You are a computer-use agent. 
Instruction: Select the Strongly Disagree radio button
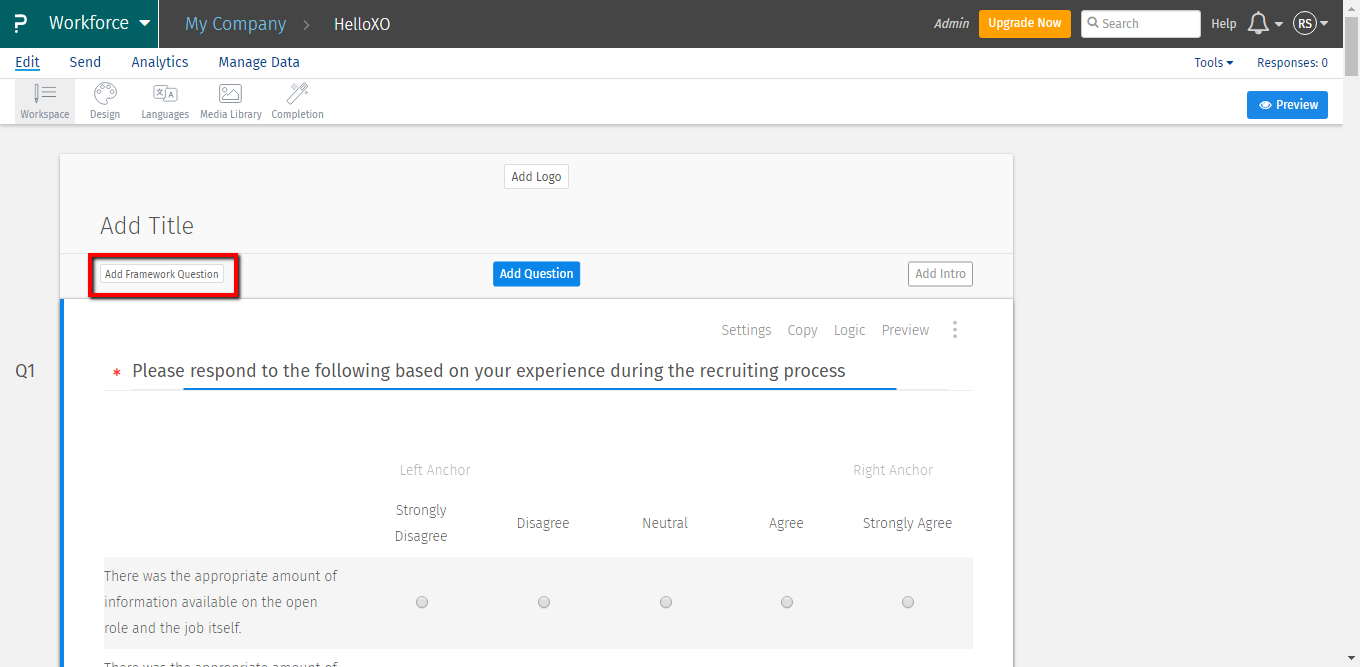[422, 602]
